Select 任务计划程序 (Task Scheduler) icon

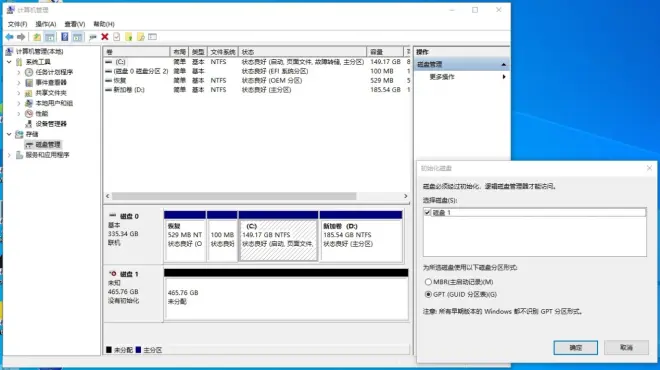29,72
